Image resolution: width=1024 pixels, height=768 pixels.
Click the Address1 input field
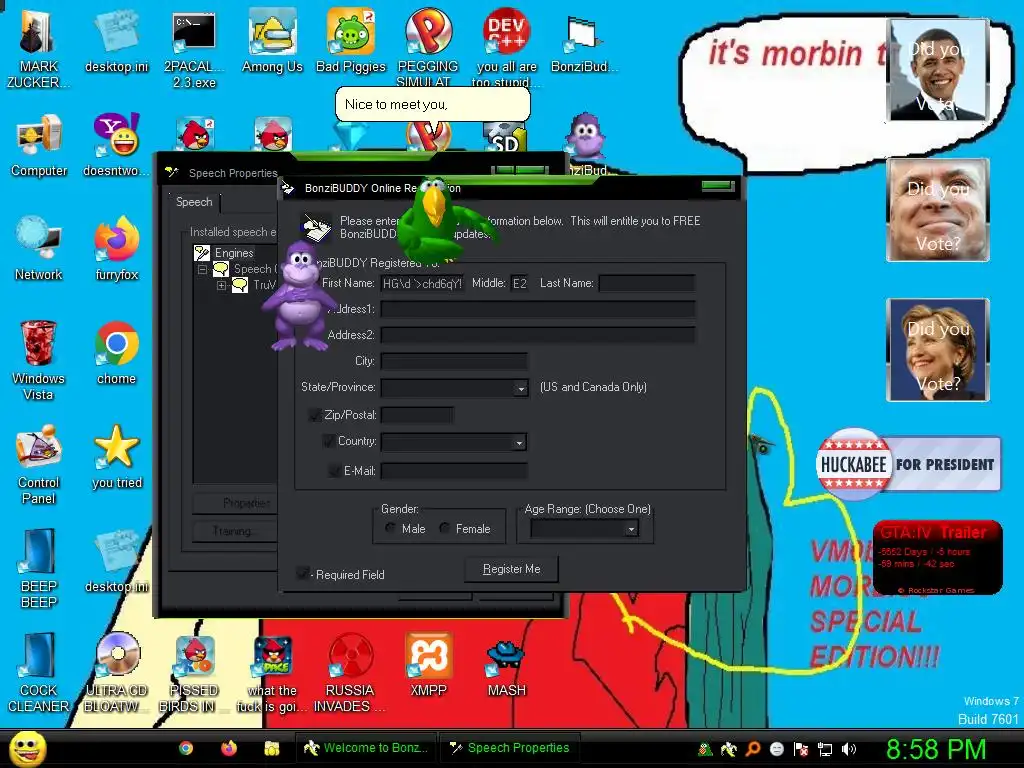pyautogui.click(x=537, y=310)
